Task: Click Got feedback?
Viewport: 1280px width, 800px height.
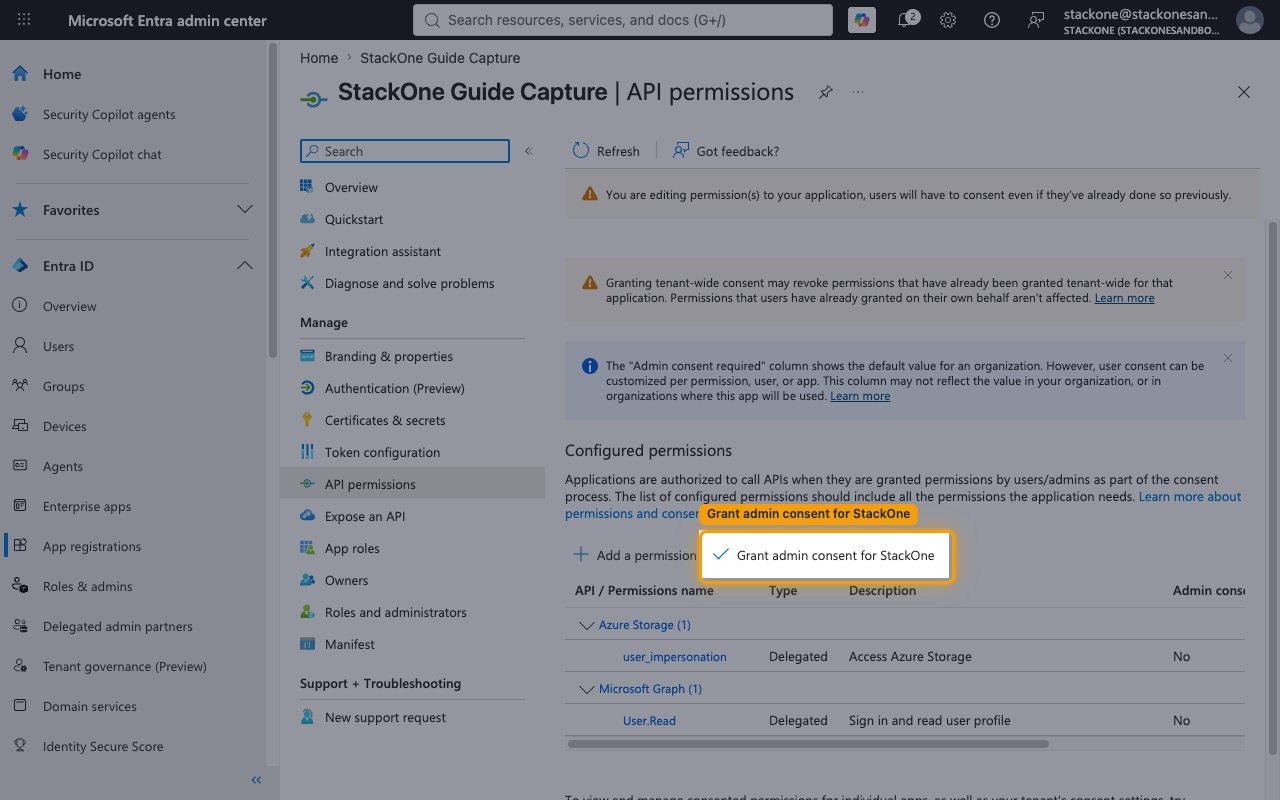Action: [x=726, y=151]
